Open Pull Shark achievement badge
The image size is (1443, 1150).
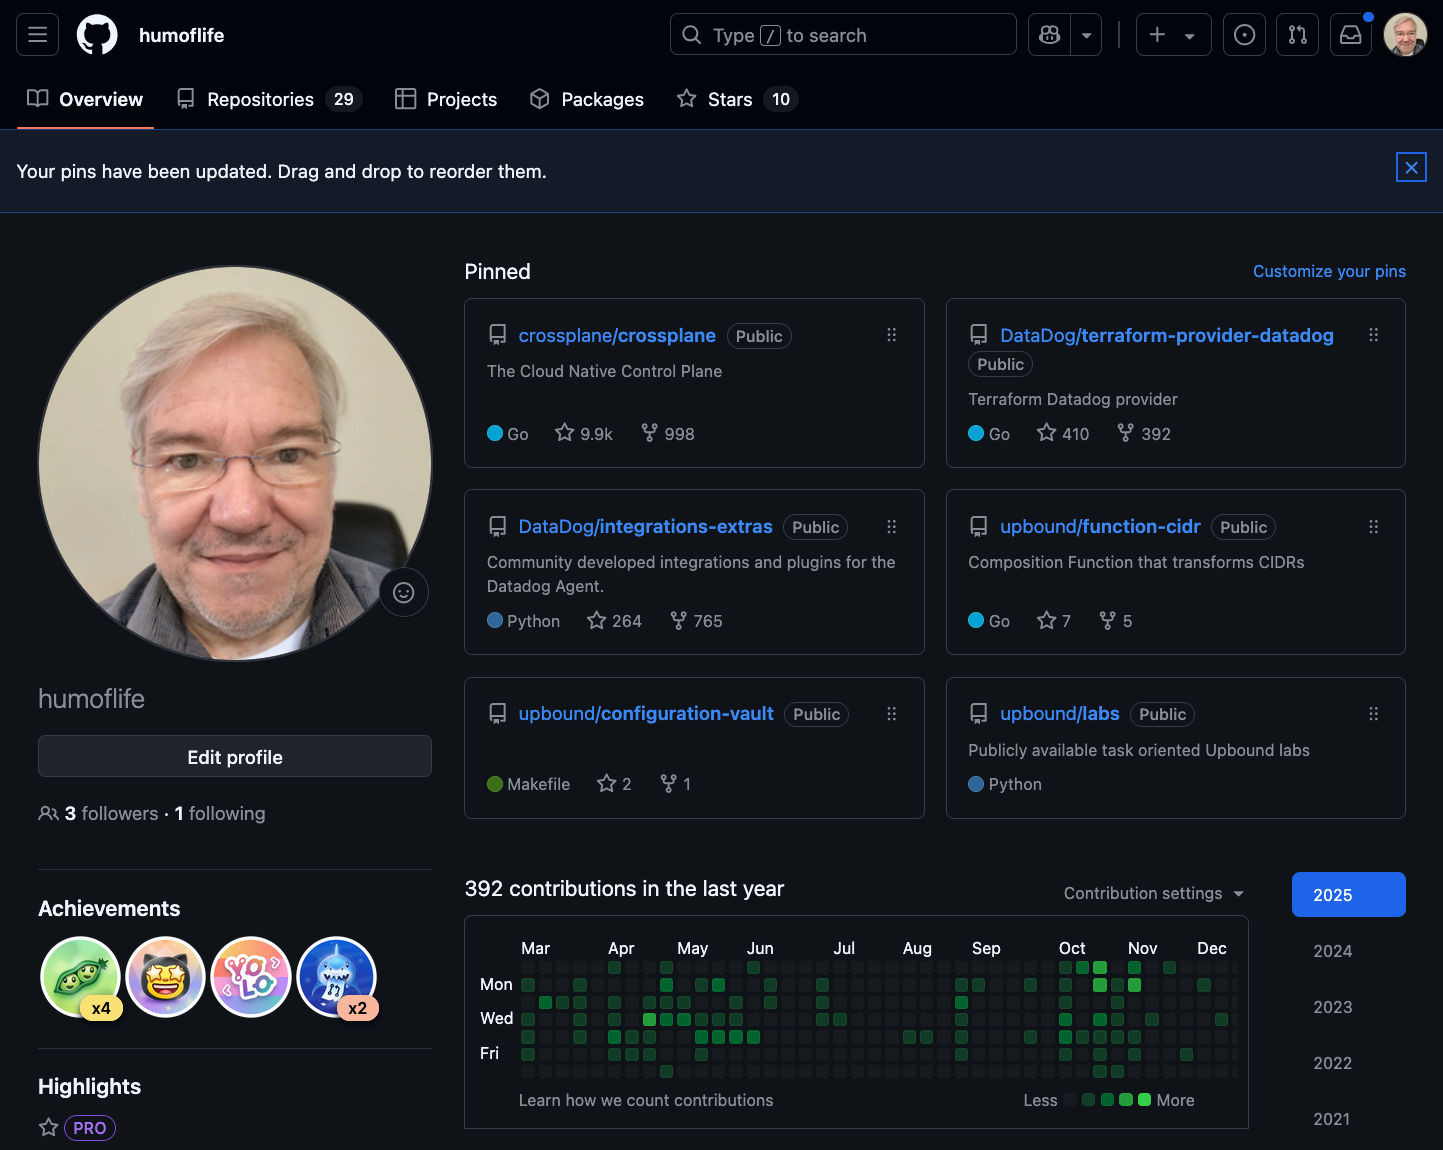(x=337, y=977)
